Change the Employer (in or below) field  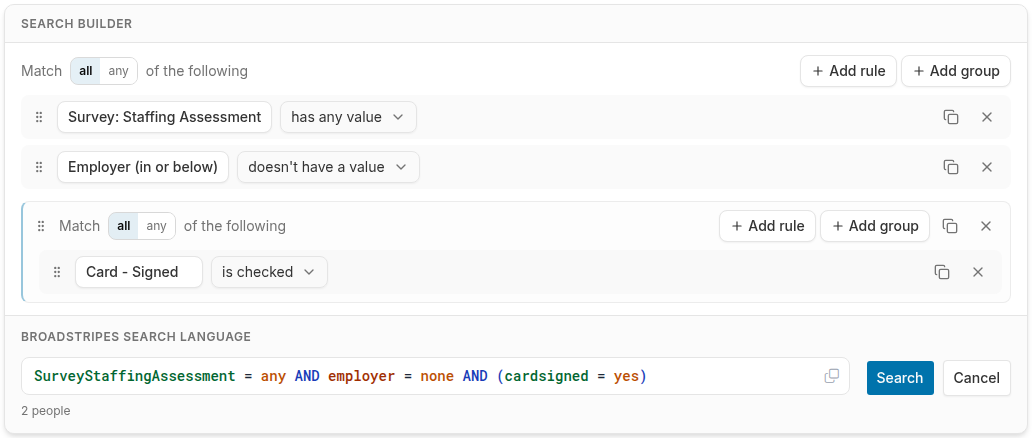pyautogui.click(x=143, y=167)
